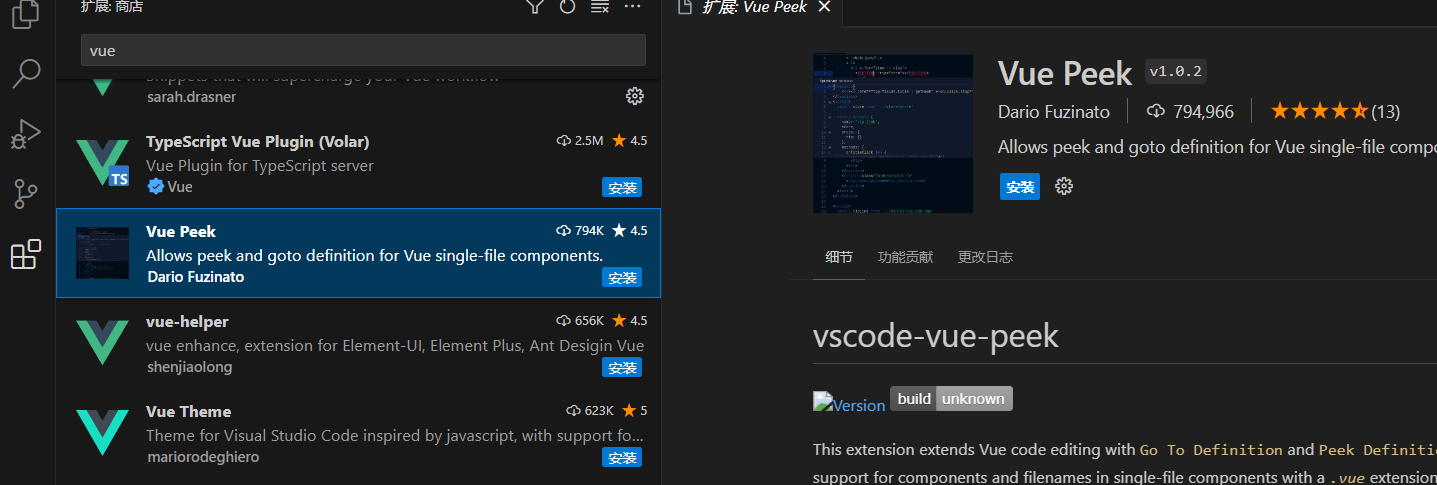Switch to the 细节 tab
The image size is (1437, 485).
839,257
